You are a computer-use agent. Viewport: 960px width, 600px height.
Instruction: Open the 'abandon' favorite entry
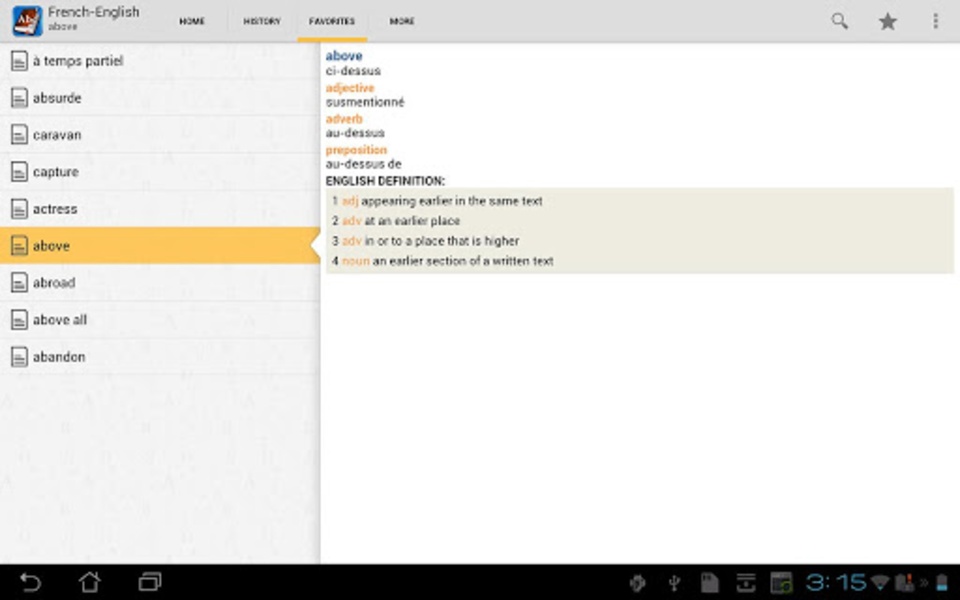[x=160, y=357]
